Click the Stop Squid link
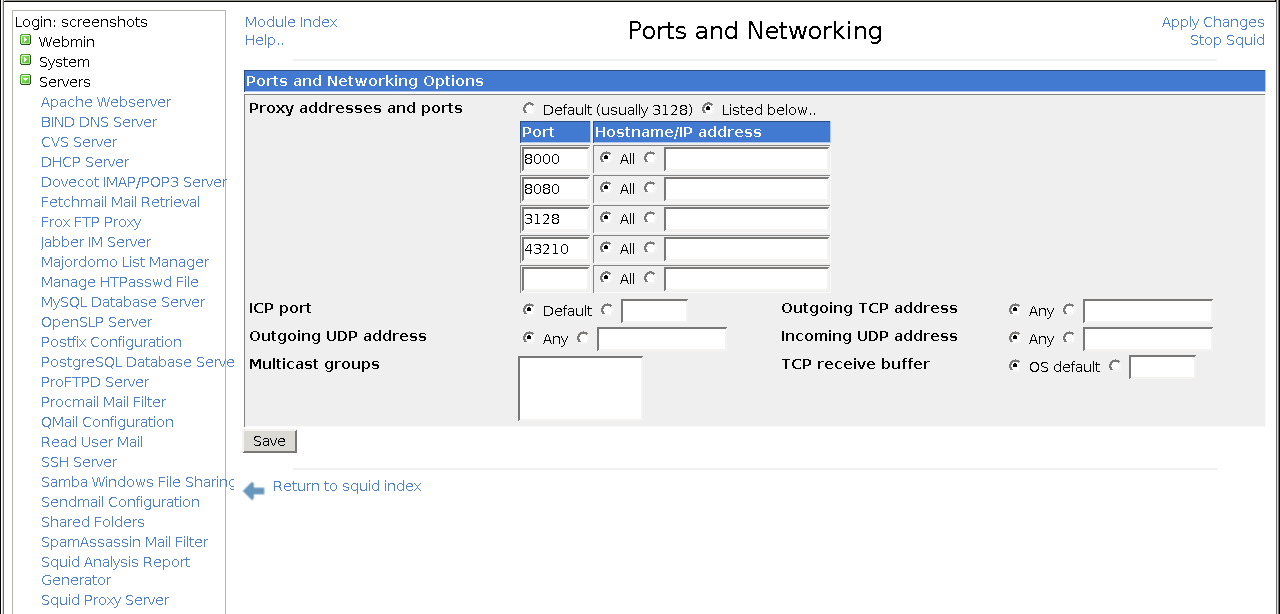 pos(1227,40)
